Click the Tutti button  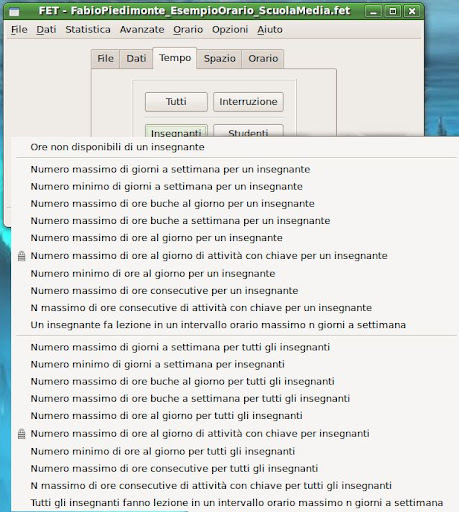pos(176,102)
